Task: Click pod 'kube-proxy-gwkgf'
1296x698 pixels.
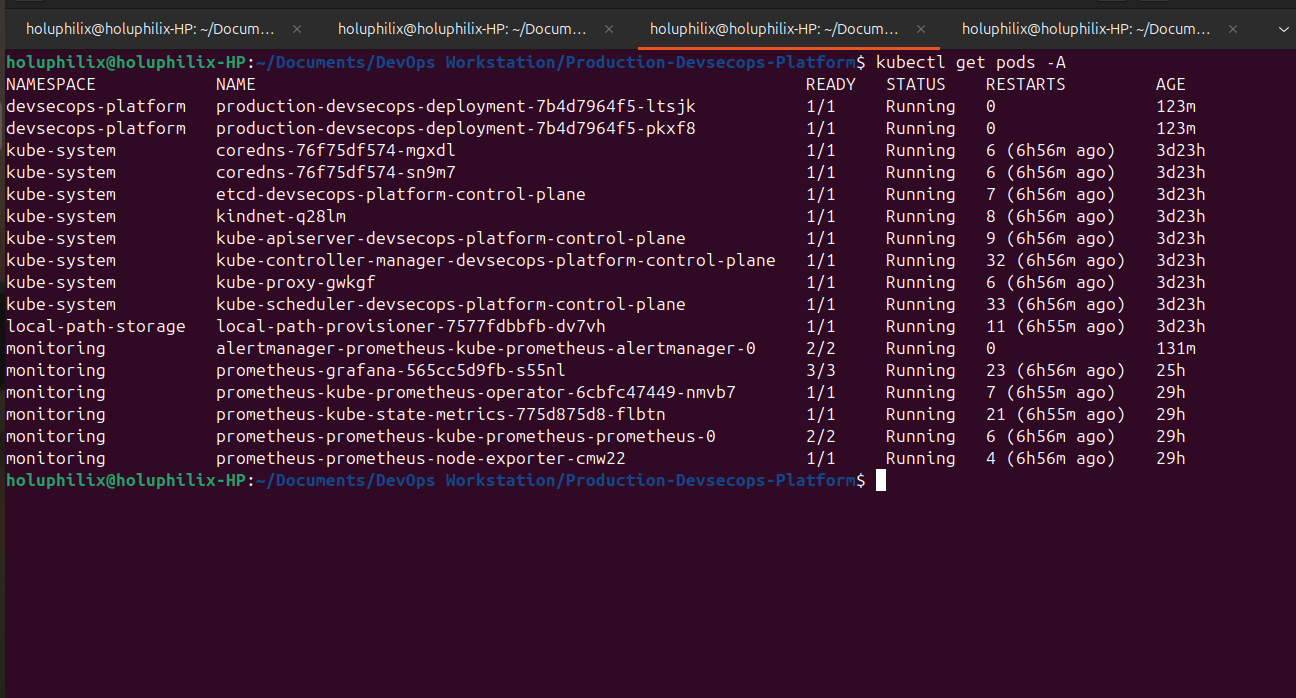Action: click(x=296, y=282)
